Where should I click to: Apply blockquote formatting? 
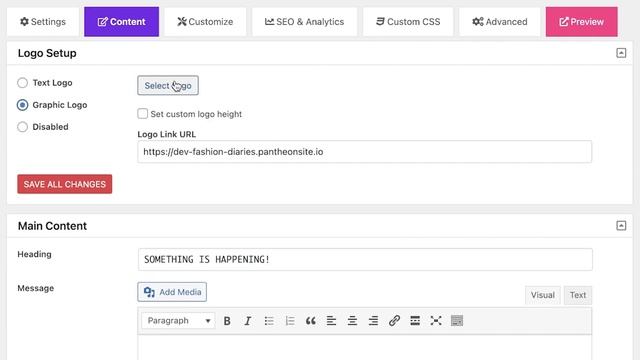pos(311,321)
